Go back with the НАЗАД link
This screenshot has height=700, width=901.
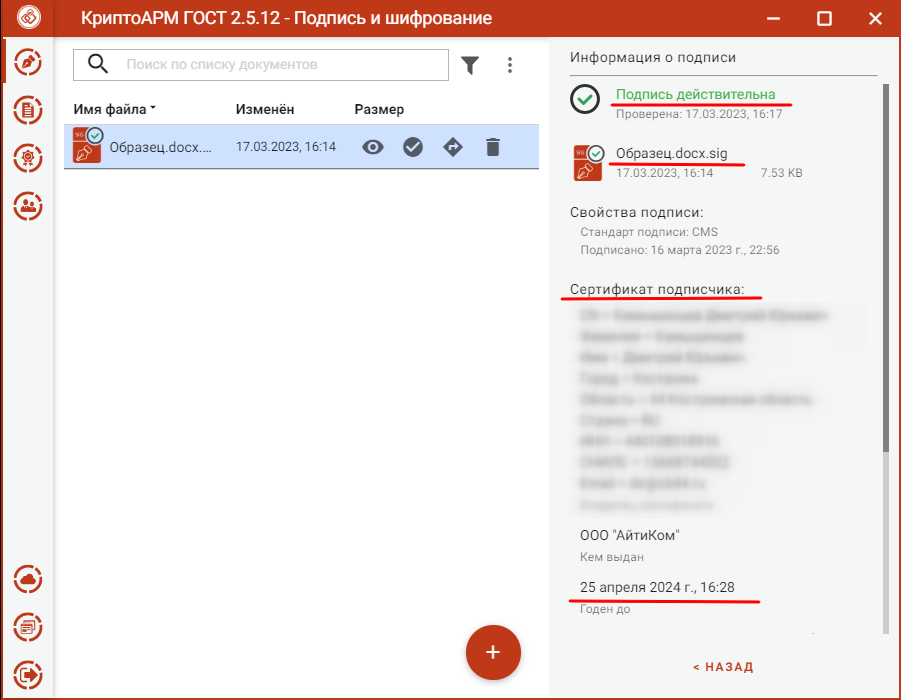coord(723,667)
